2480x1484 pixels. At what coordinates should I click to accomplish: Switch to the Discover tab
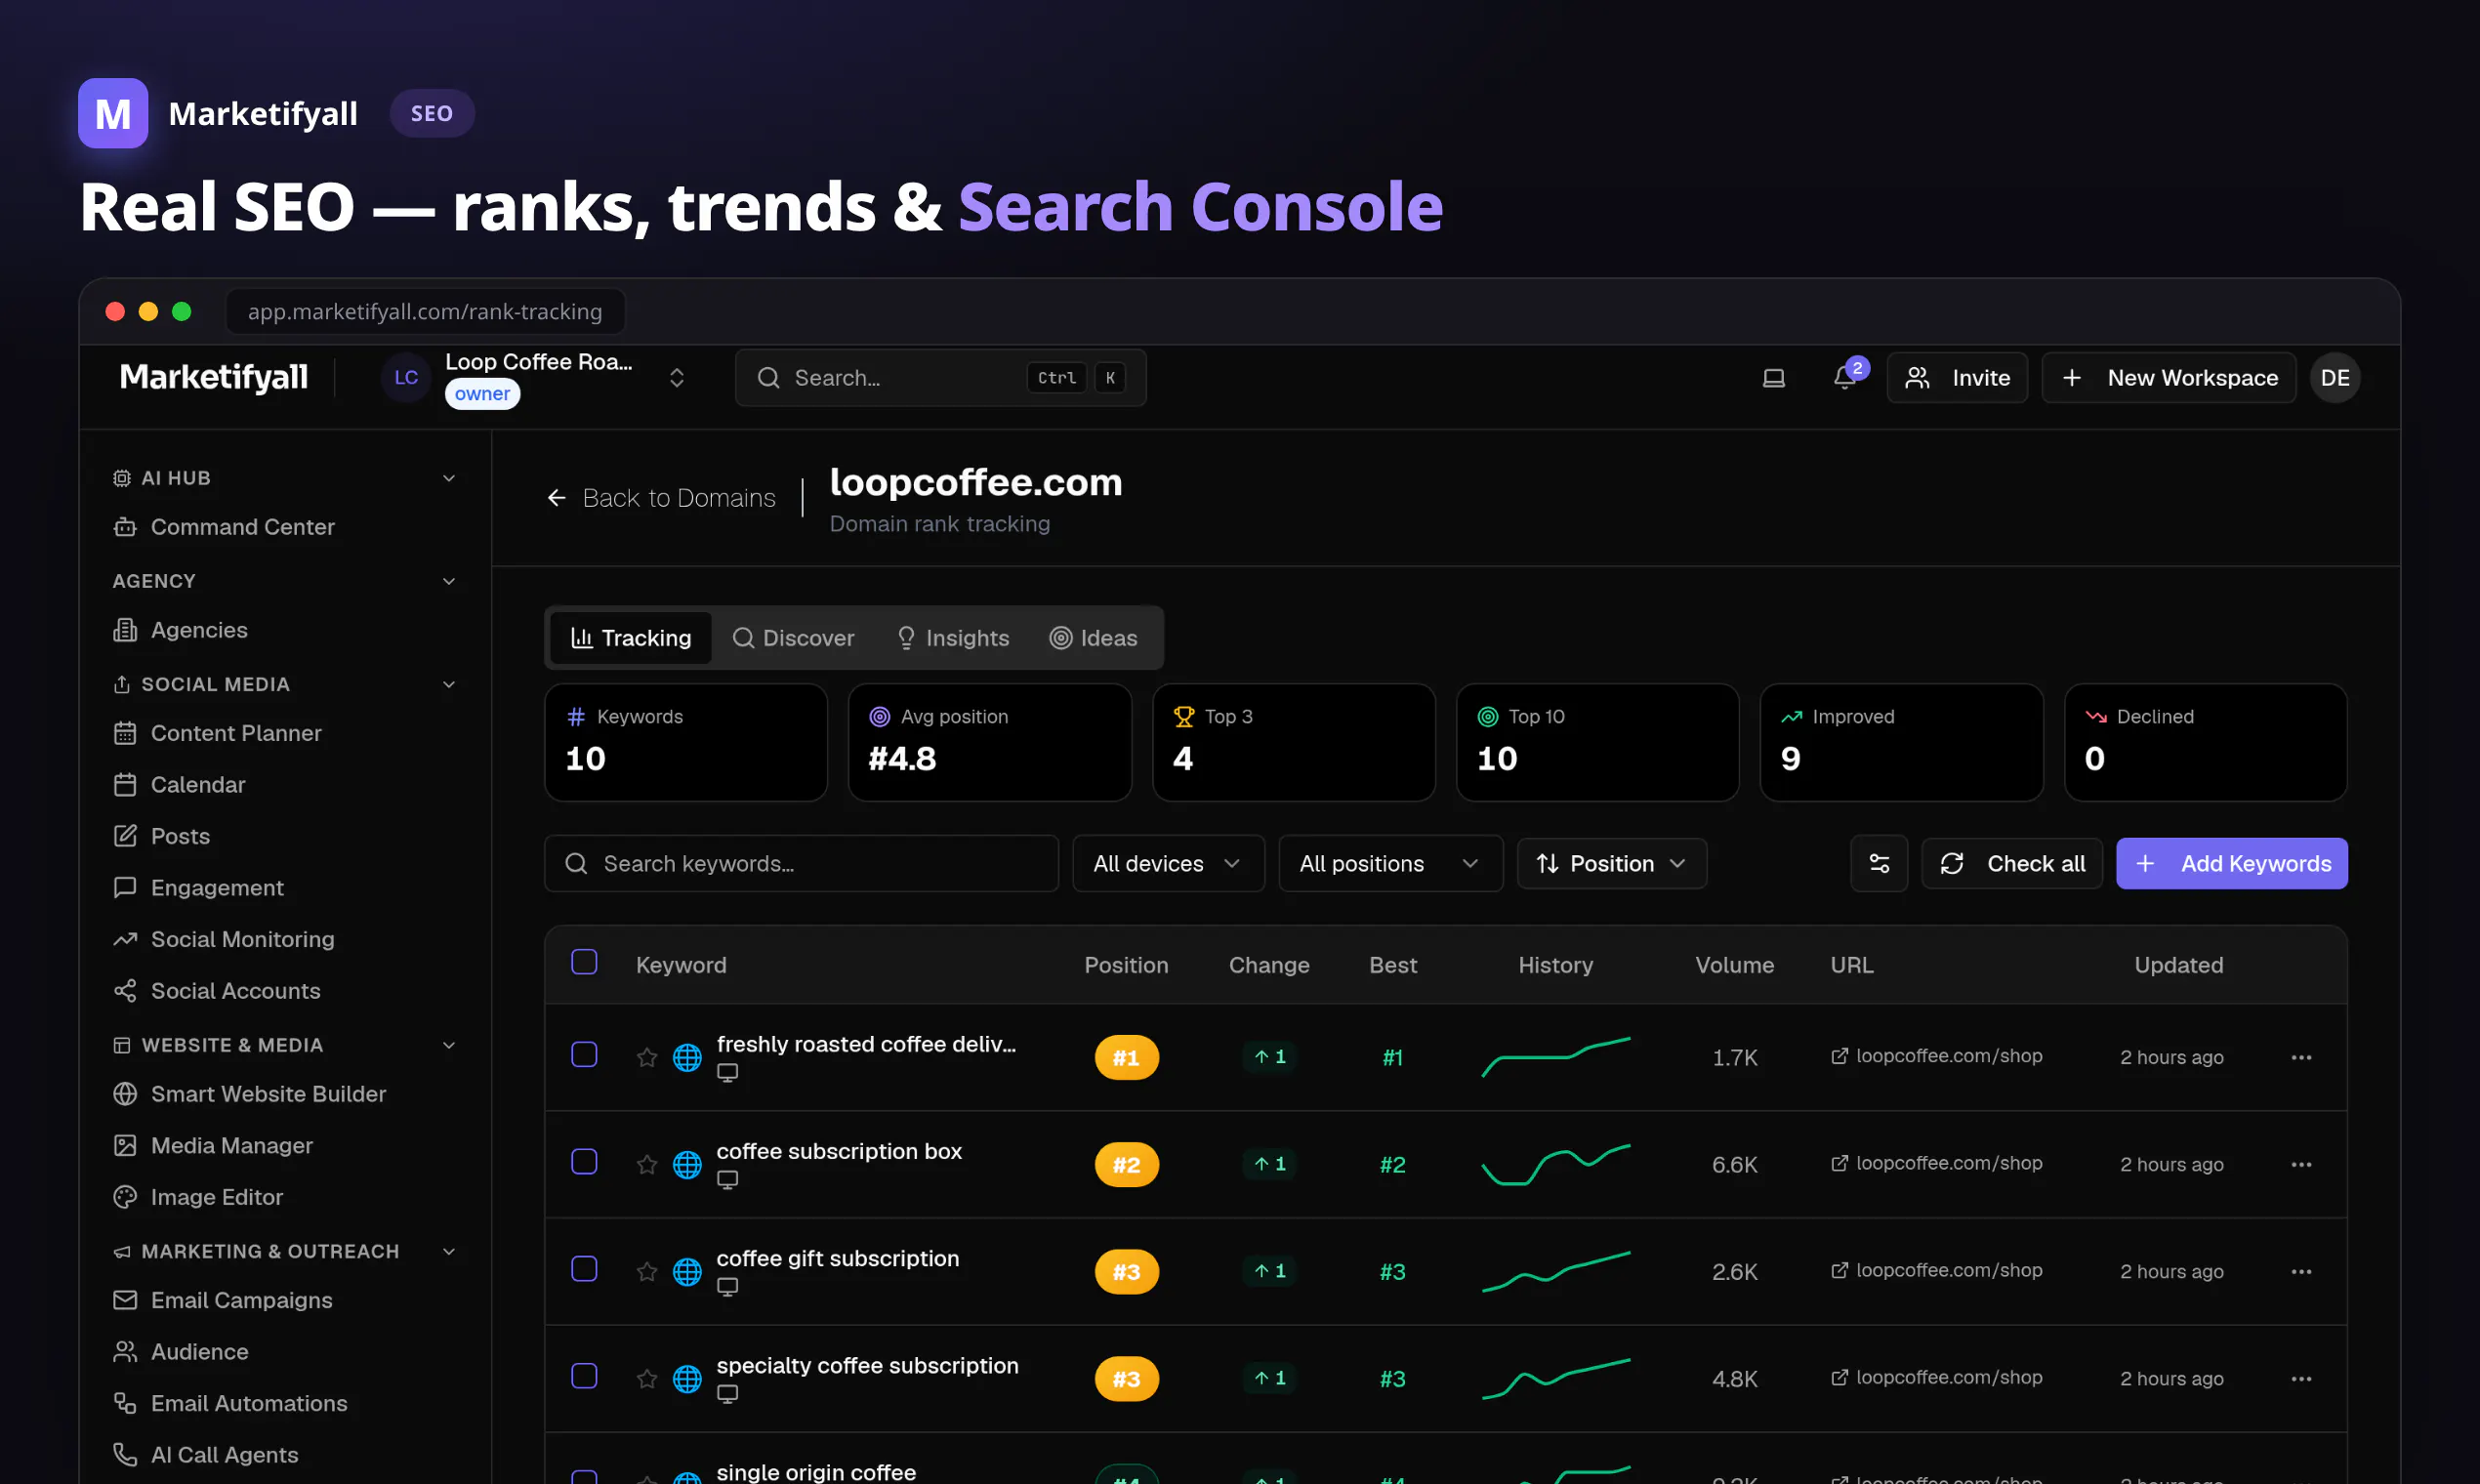pyautogui.click(x=794, y=638)
